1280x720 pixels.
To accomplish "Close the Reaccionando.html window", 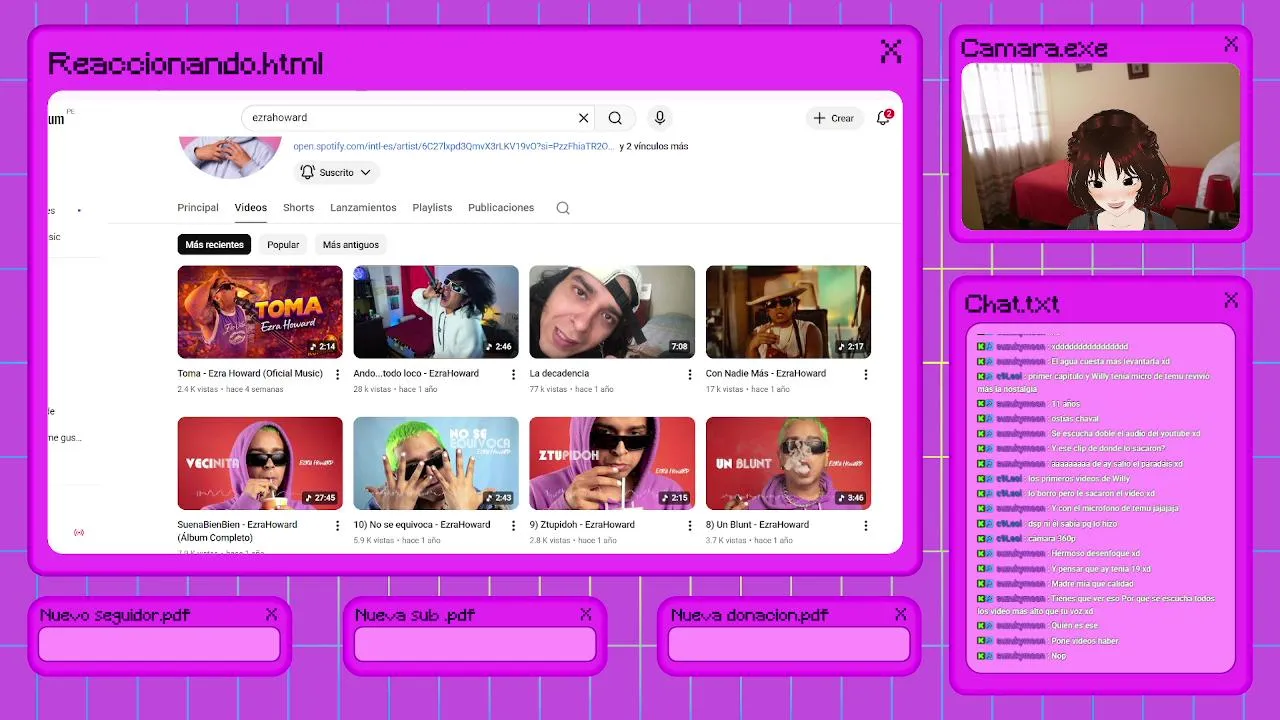I will click(891, 51).
